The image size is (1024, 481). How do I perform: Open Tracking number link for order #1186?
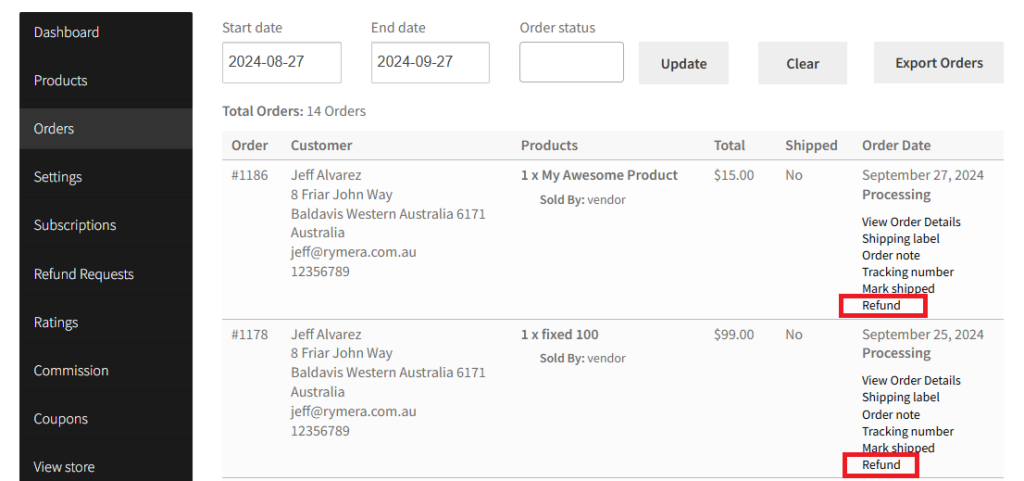click(x=908, y=272)
